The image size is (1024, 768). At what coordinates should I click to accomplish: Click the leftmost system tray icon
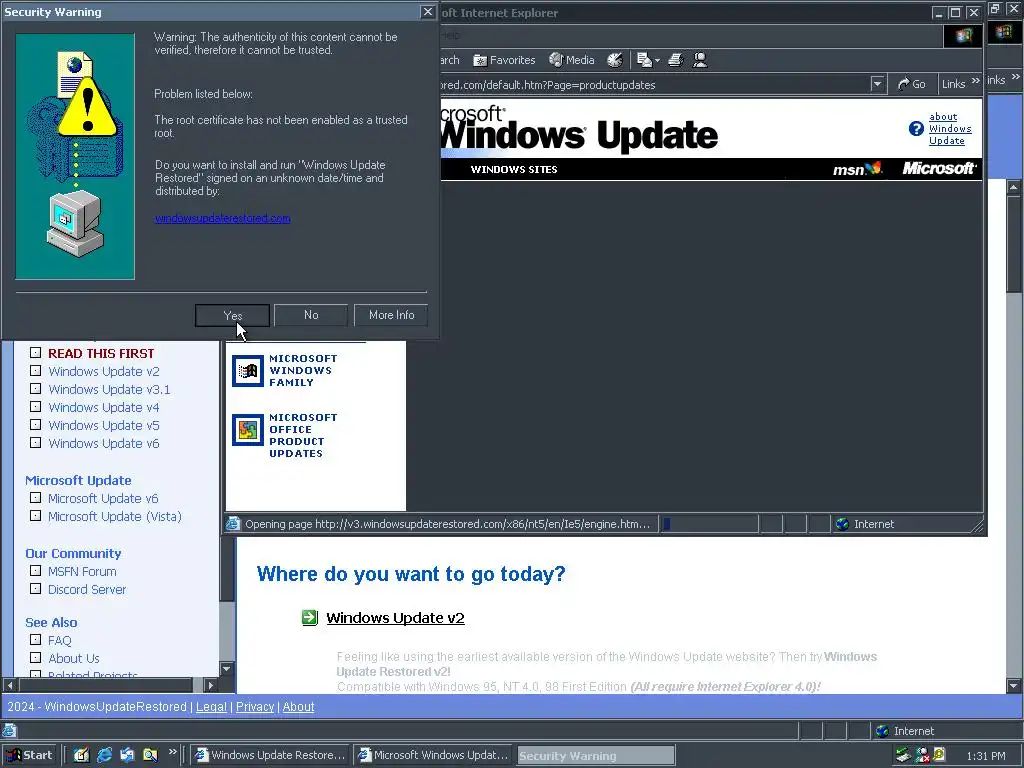[x=903, y=756]
